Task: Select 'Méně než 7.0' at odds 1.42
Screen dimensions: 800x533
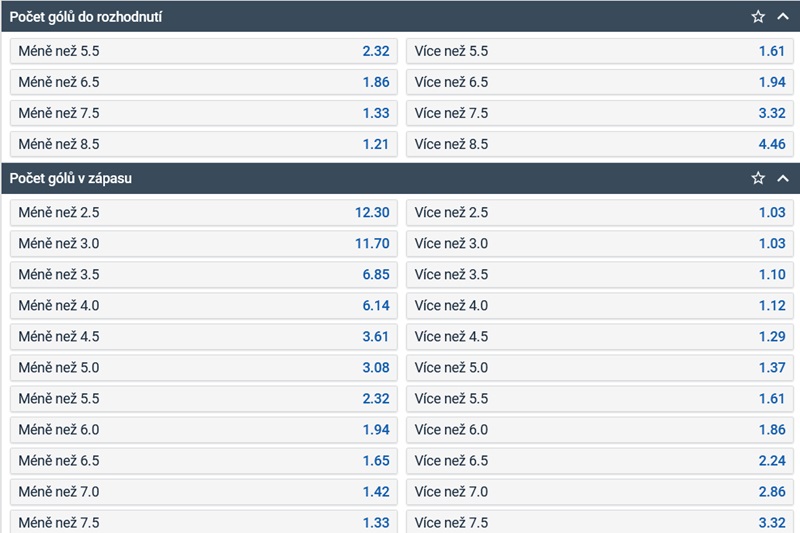Action: point(204,491)
